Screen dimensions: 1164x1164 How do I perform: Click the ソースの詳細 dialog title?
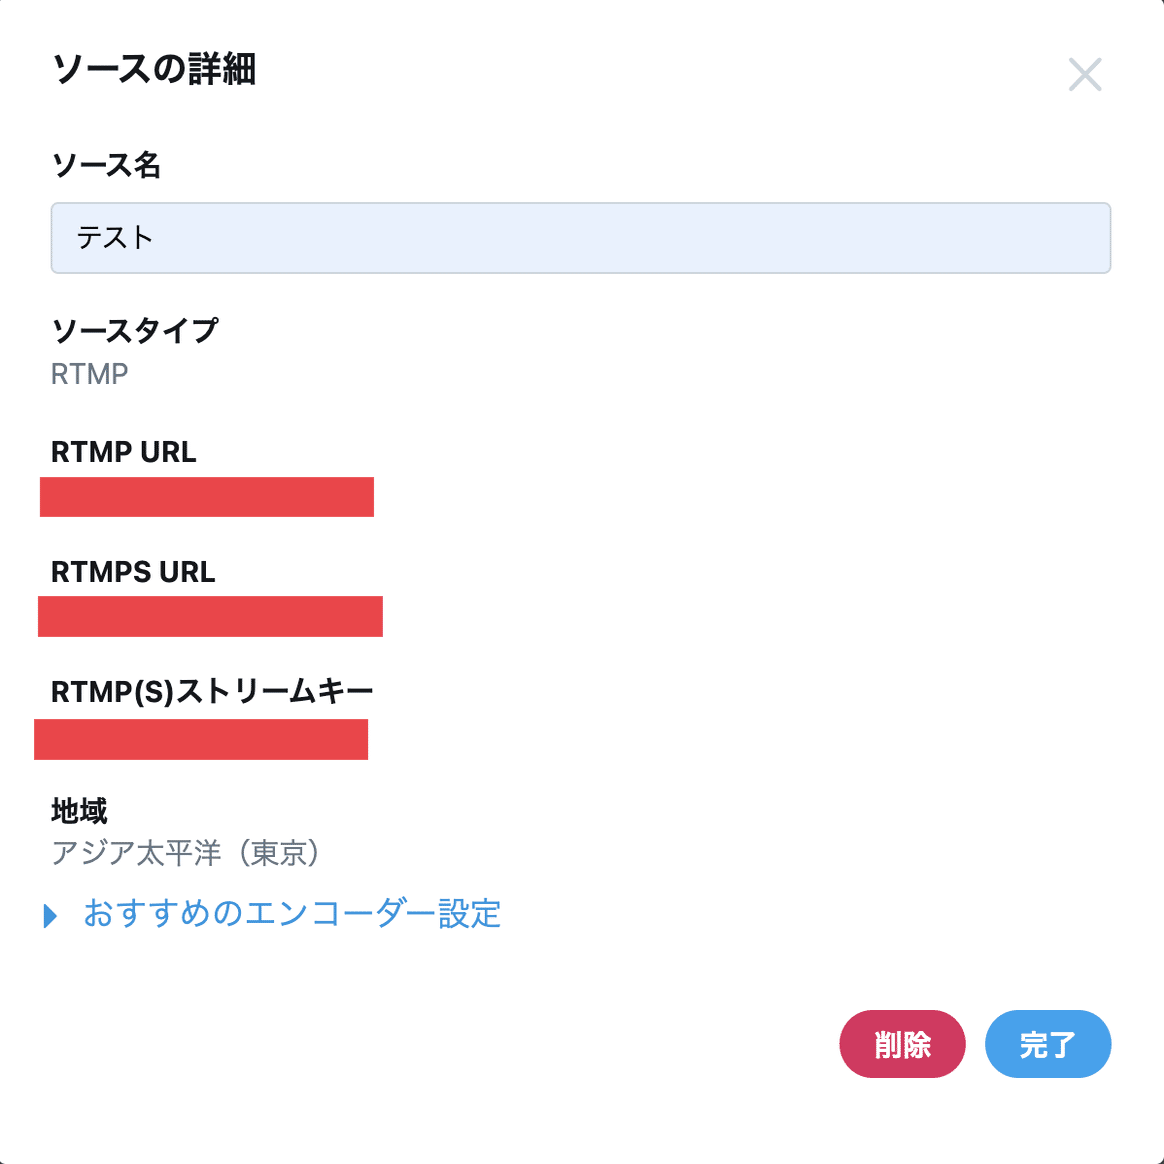(x=155, y=71)
